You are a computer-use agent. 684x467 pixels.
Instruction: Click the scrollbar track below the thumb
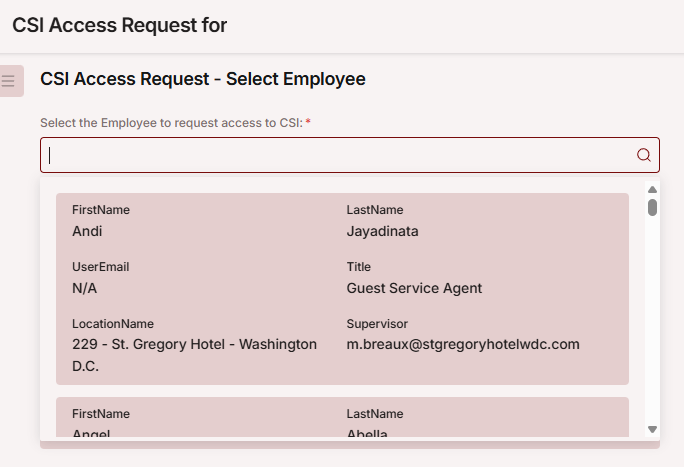click(653, 320)
